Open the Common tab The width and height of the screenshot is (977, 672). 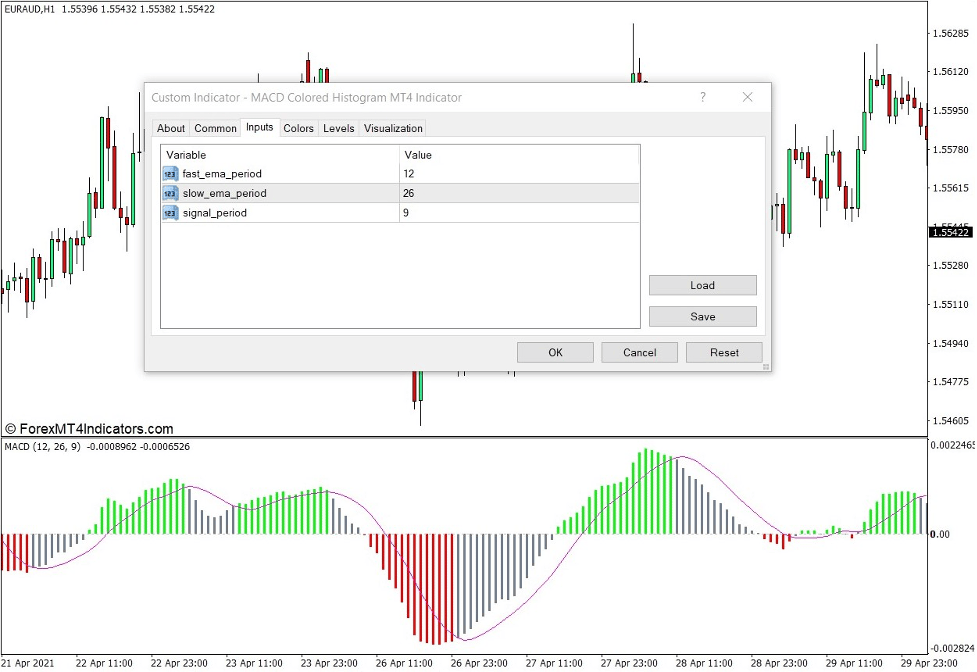pos(215,128)
